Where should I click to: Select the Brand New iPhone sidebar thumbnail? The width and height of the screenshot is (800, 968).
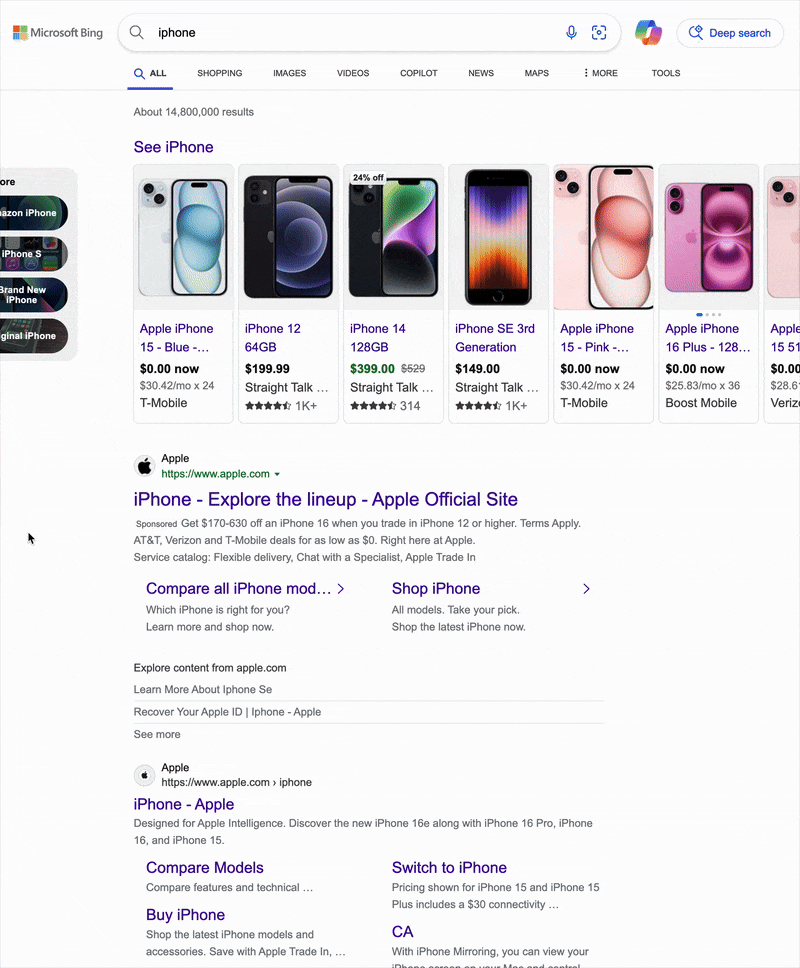[x=30, y=295]
